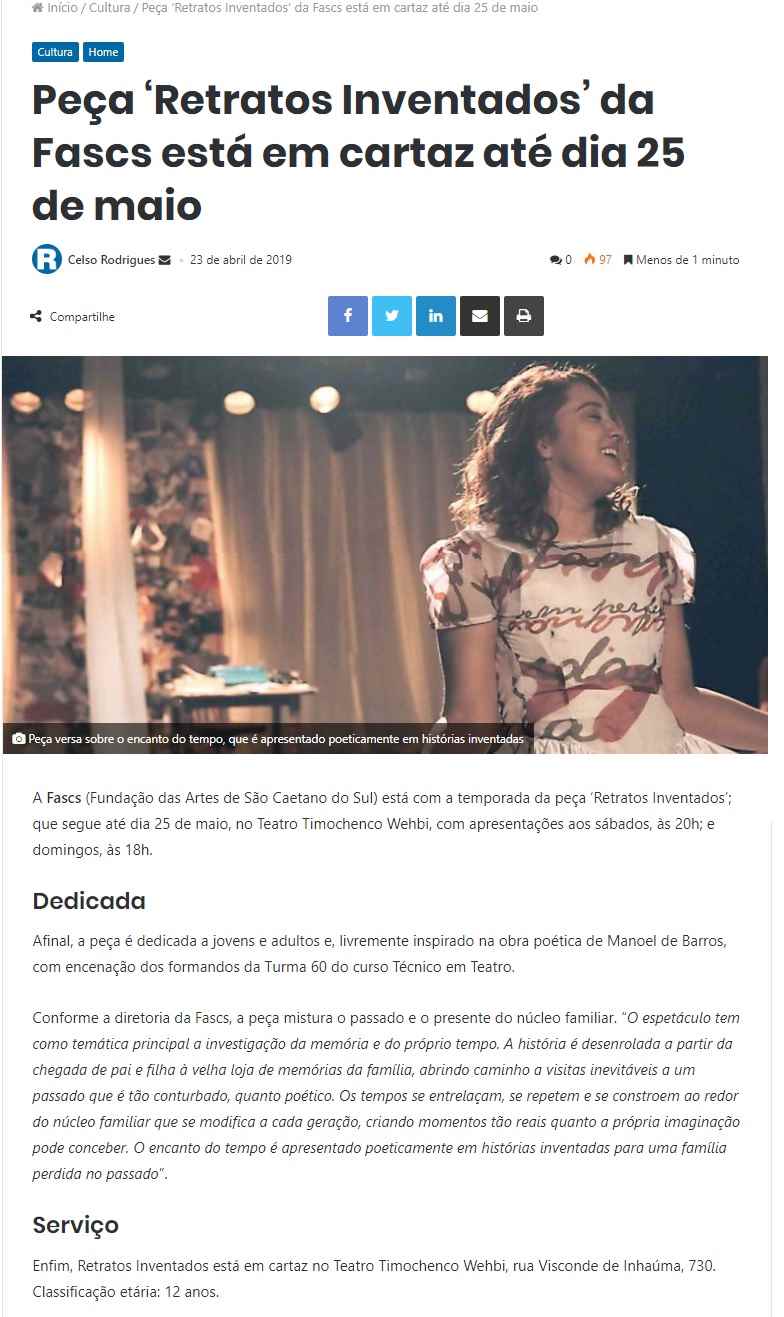
Task: Share the article on LinkedIn
Action: point(436,316)
